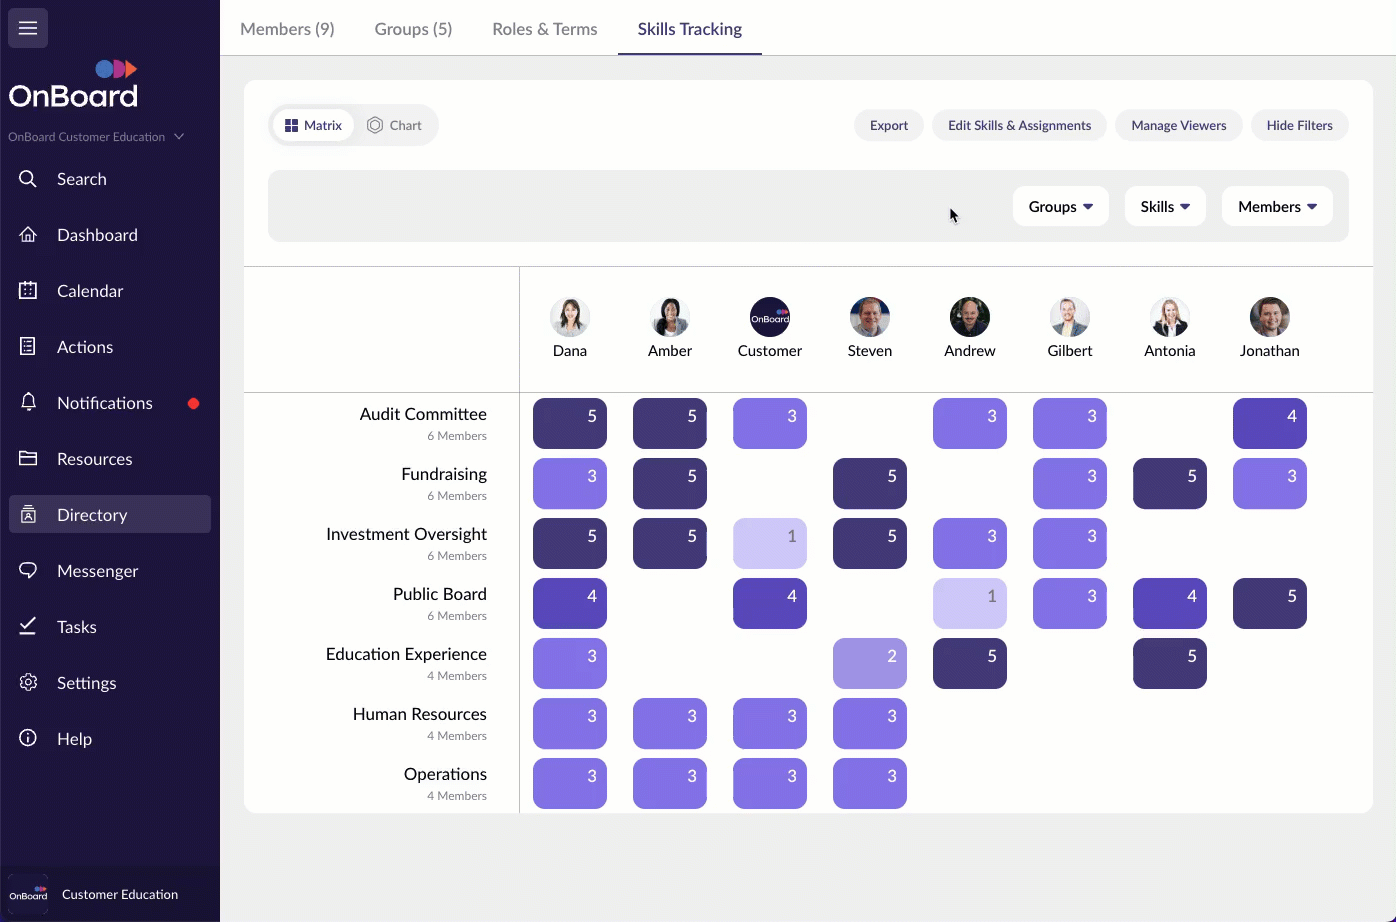Image resolution: width=1396 pixels, height=922 pixels.
Task: Open Edit Skills & Assignments
Action: (1019, 125)
